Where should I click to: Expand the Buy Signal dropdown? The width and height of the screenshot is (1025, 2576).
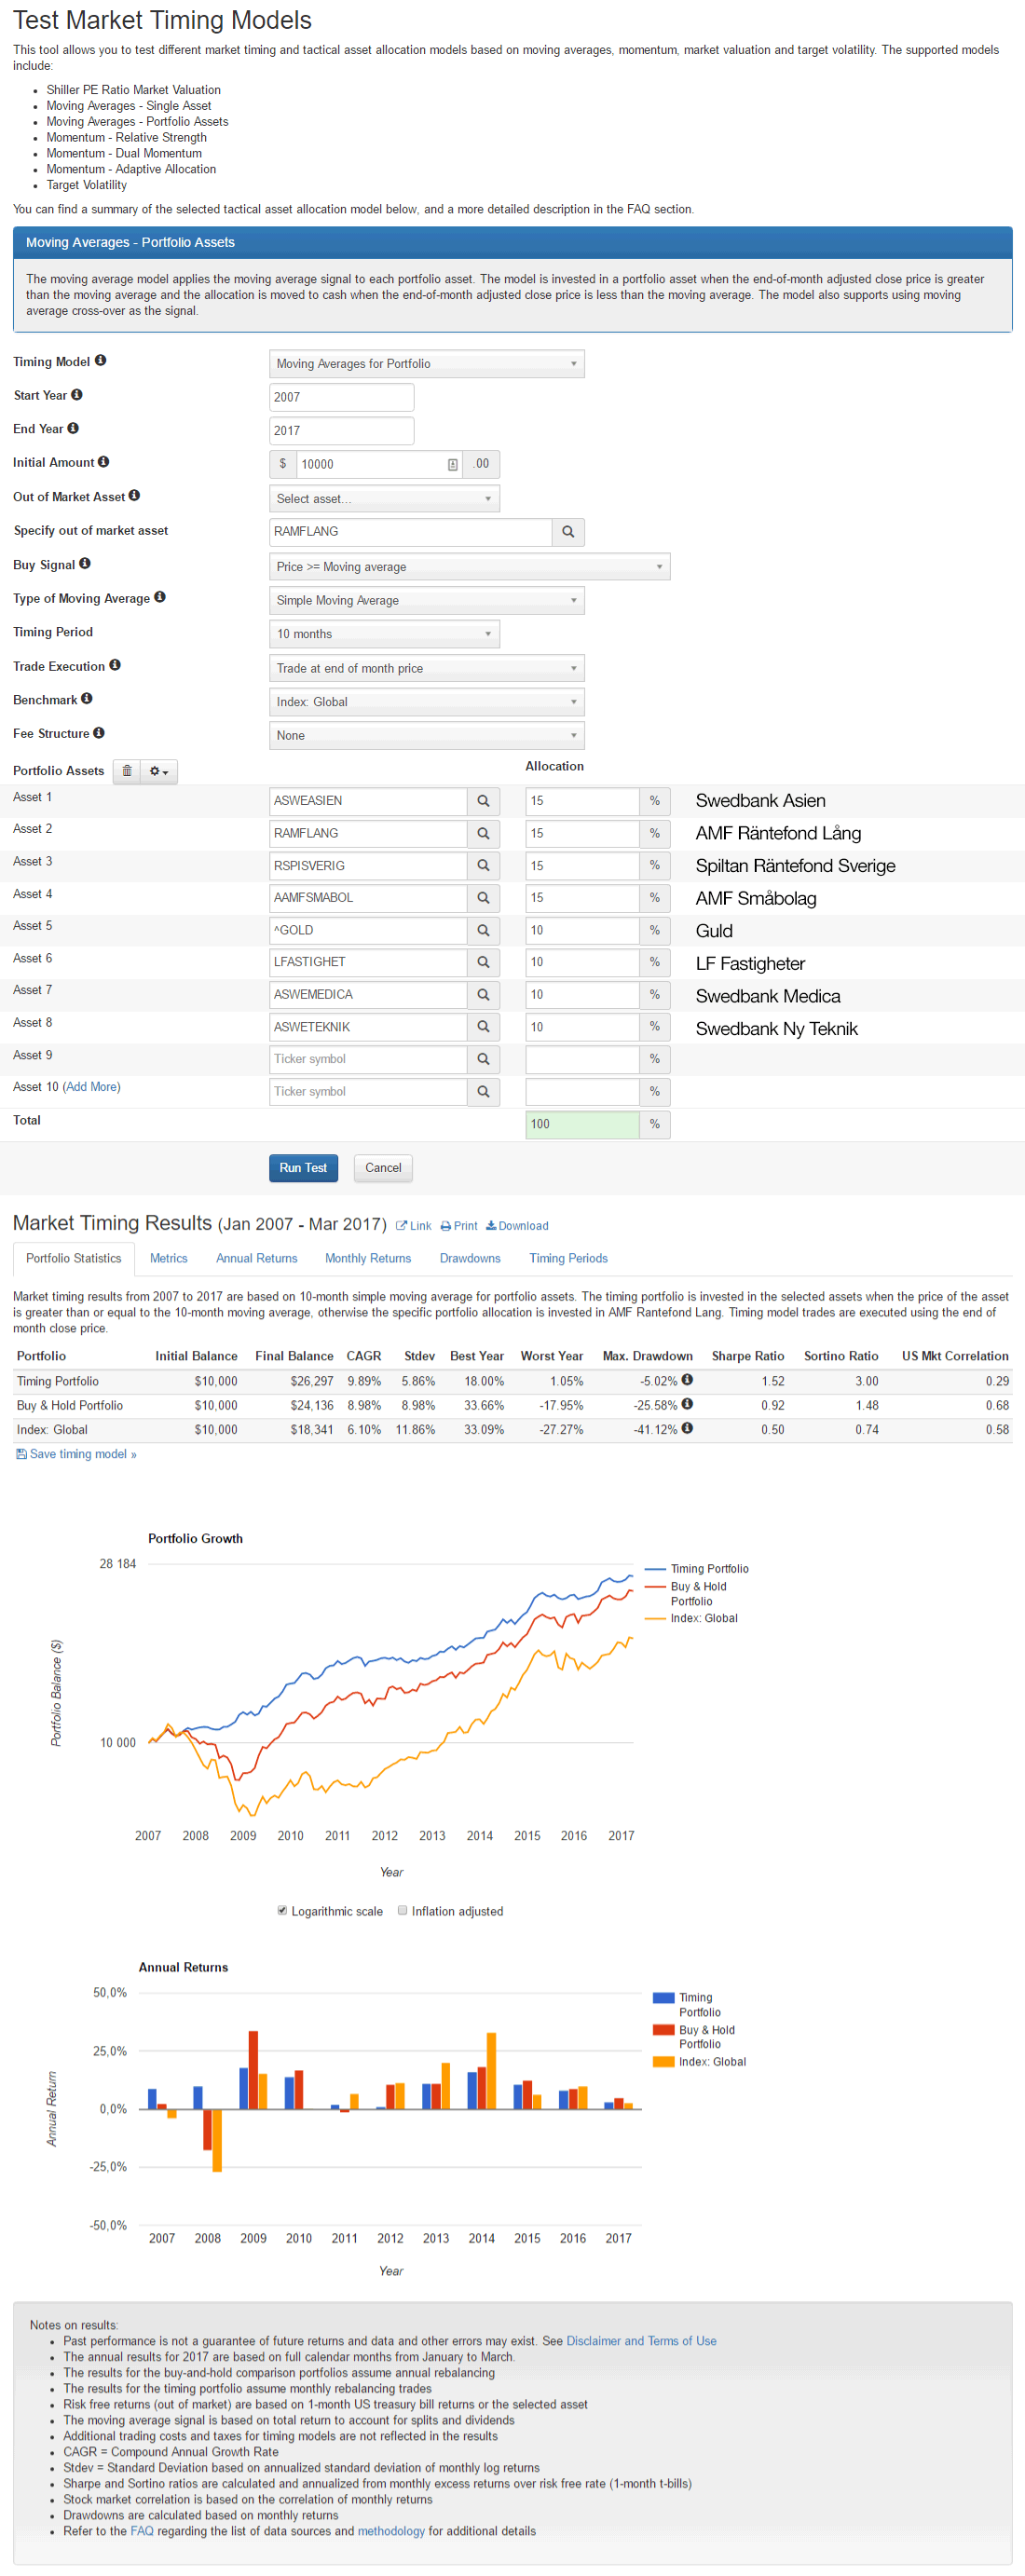[x=469, y=567]
